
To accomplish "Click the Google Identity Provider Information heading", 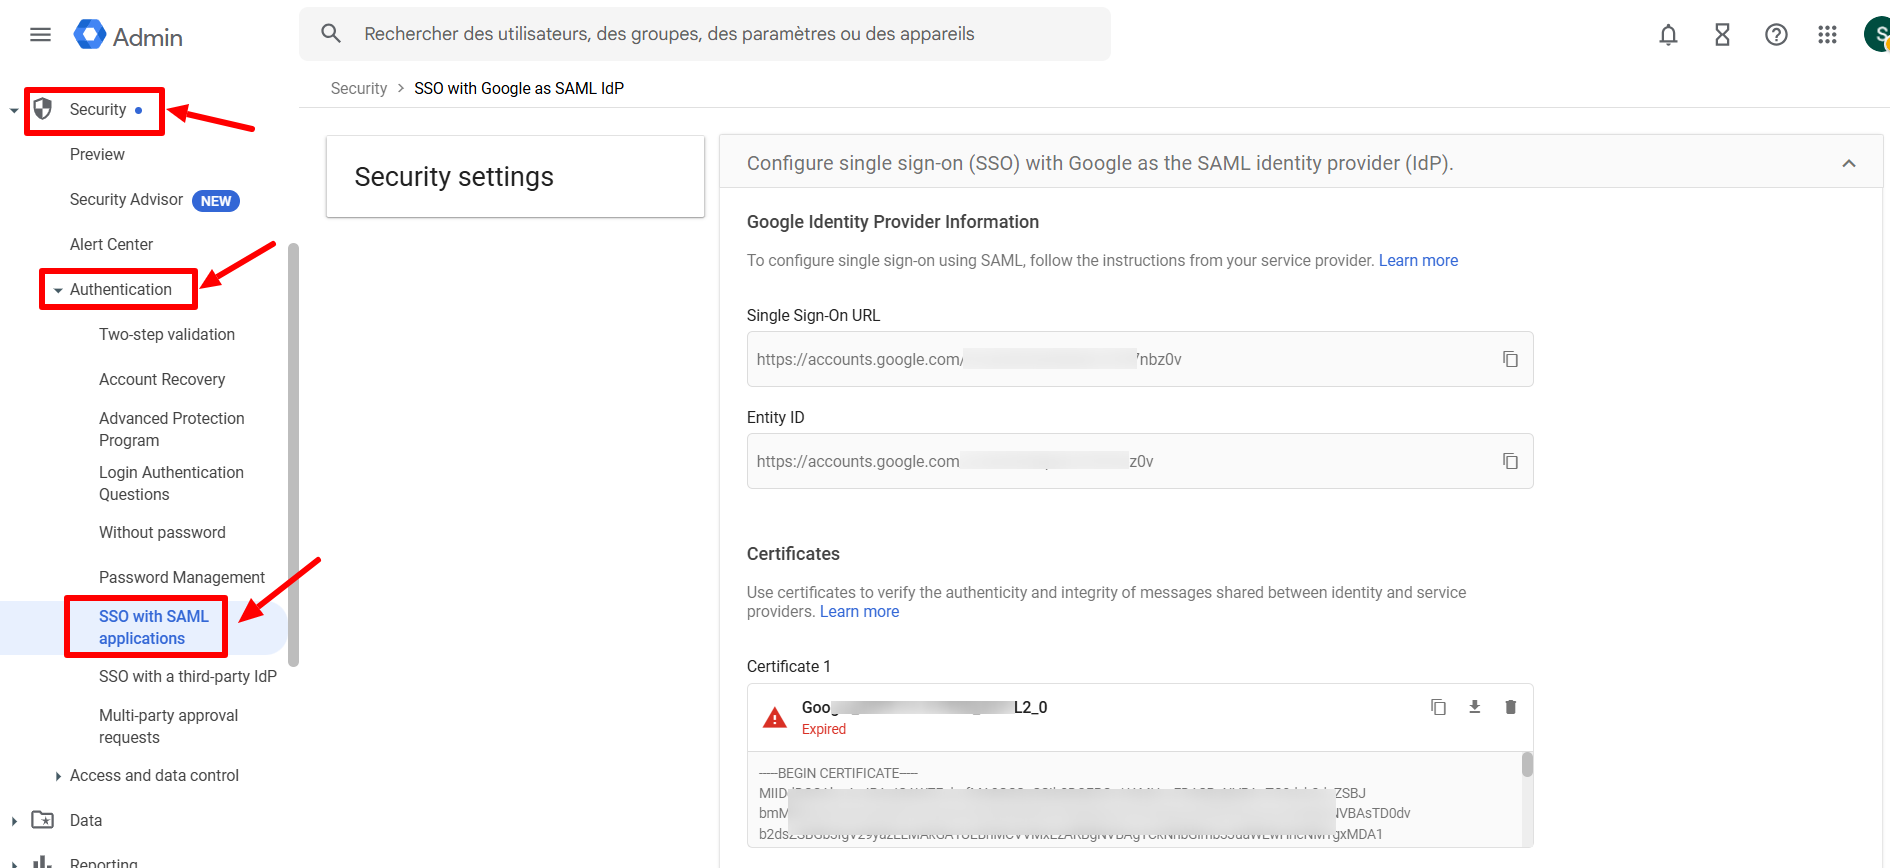I will point(893,222).
